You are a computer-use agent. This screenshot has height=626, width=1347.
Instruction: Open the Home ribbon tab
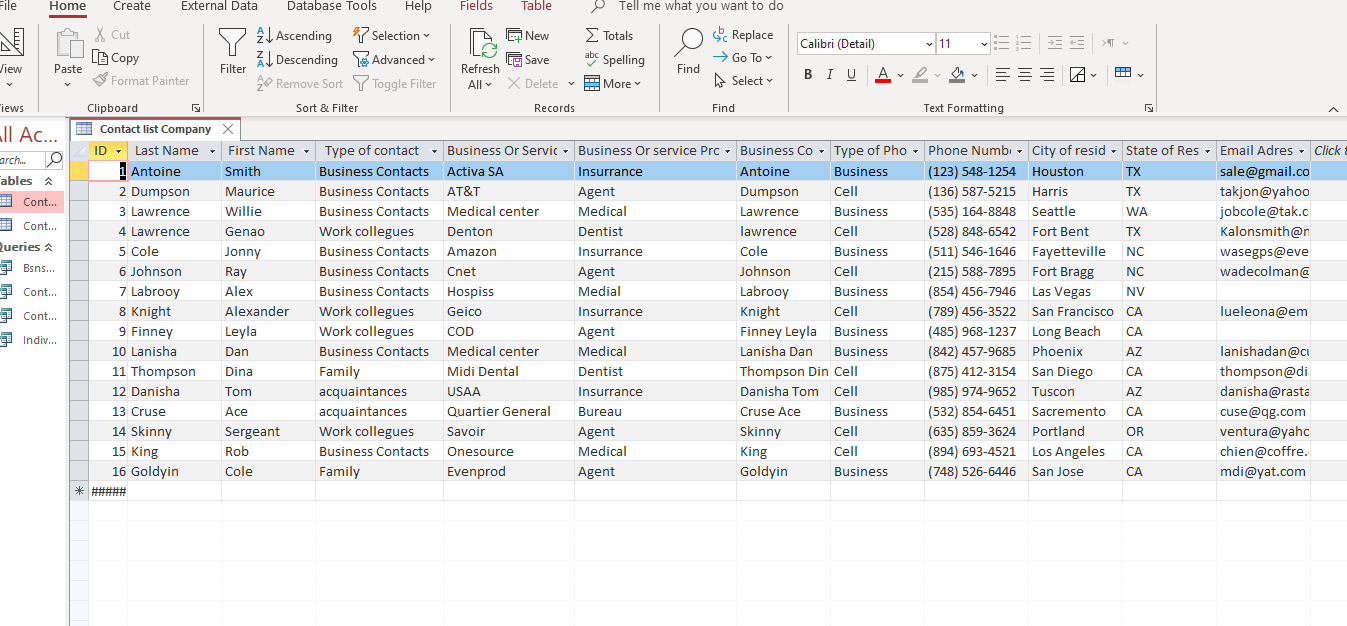click(x=67, y=7)
